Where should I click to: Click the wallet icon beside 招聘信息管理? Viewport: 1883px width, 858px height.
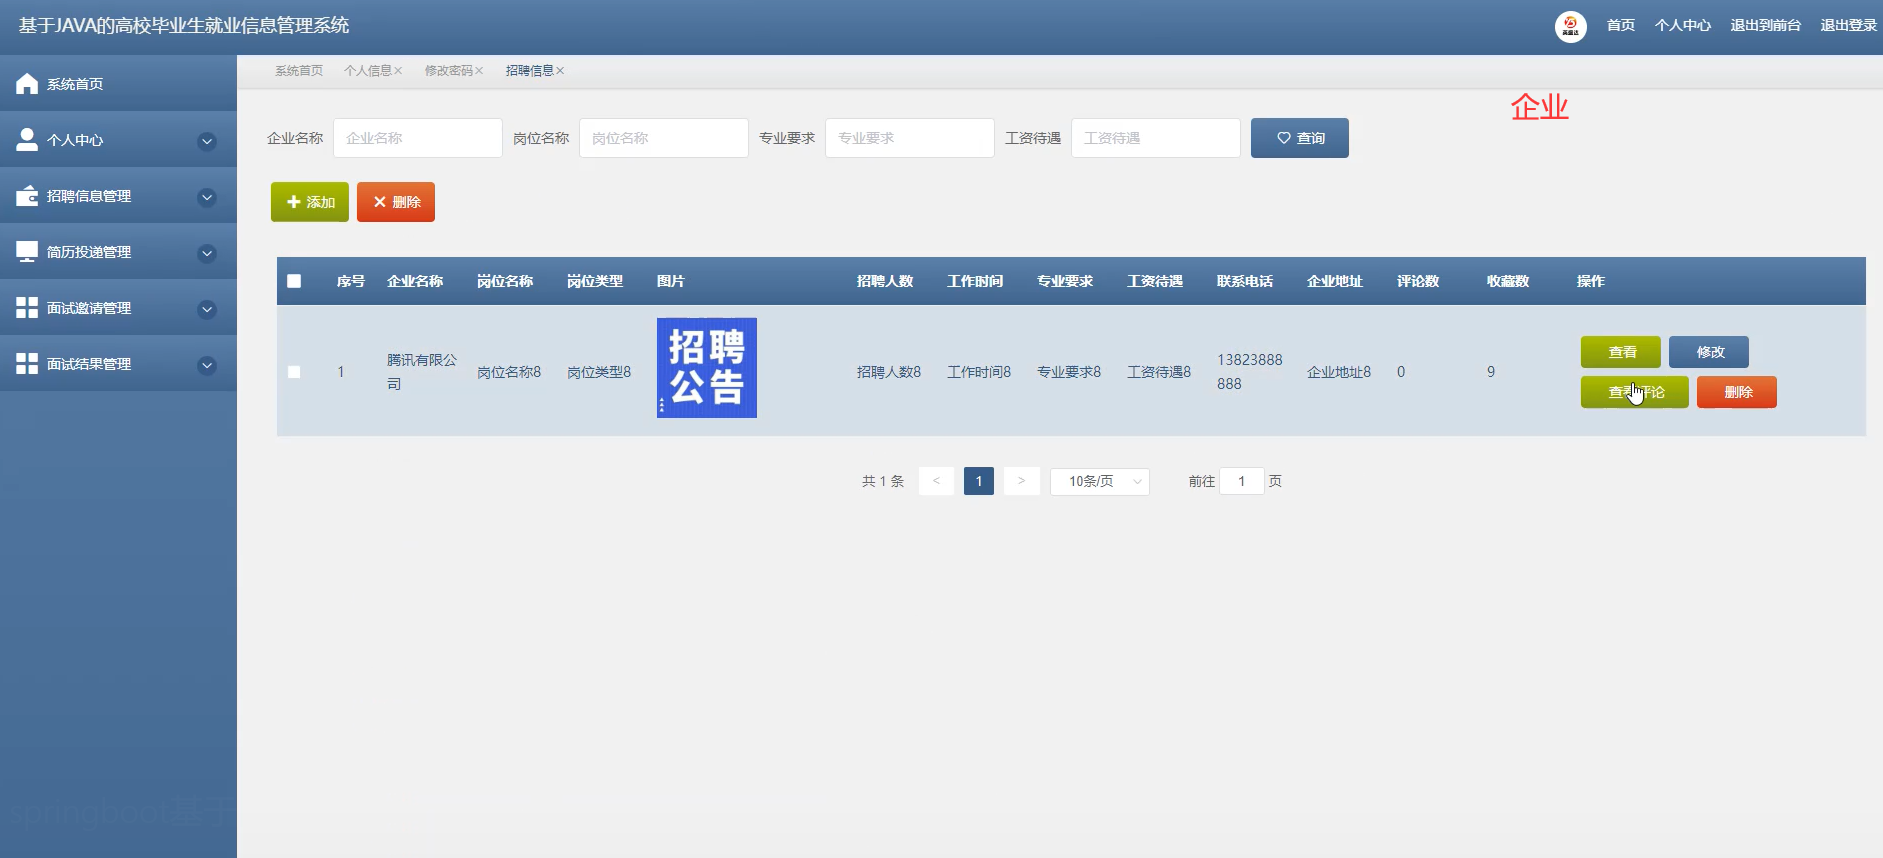[x=27, y=196]
